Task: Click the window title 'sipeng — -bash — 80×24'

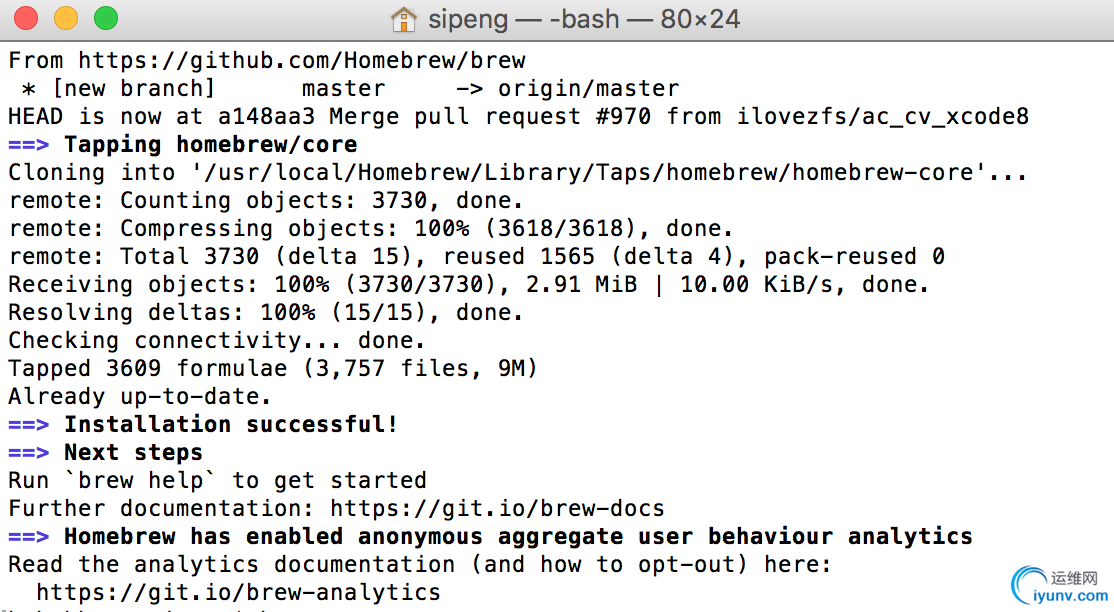Action: click(584, 19)
